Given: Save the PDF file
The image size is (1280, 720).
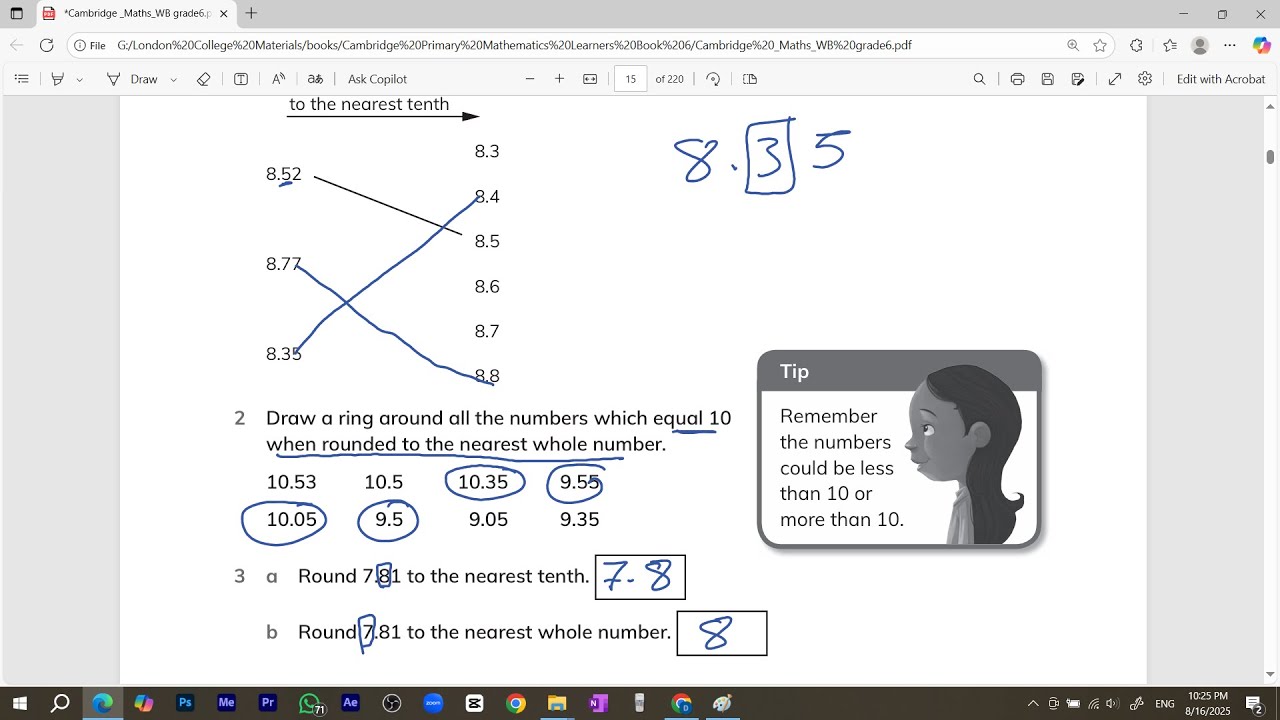Looking at the screenshot, I should [x=1047, y=79].
